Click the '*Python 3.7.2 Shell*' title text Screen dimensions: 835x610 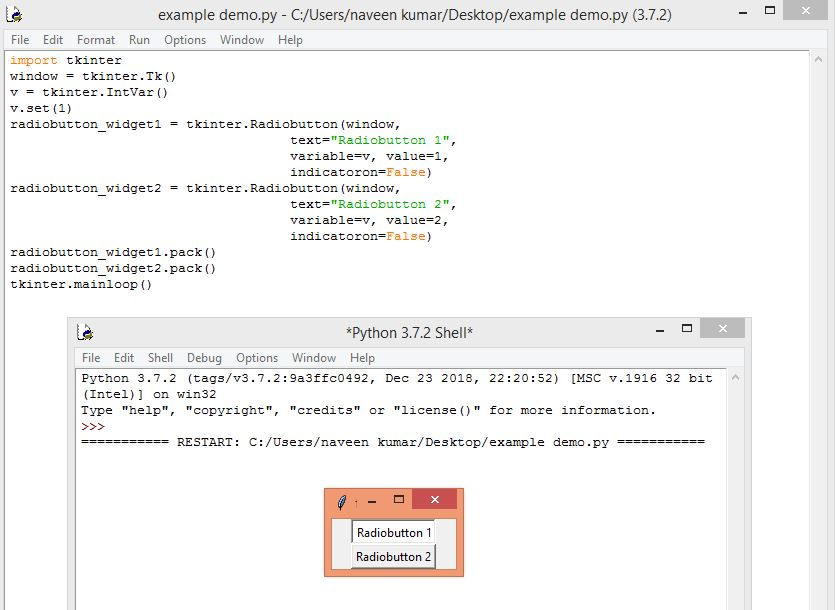pos(409,332)
